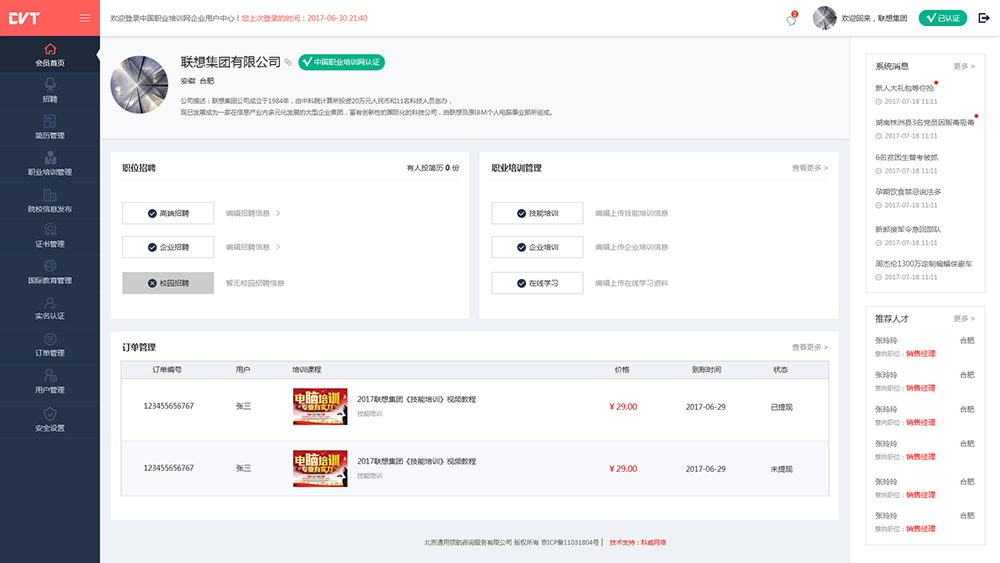Click 编辑上传企业培训信息 link
The width and height of the screenshot is (1000, 563).
[x=631, y=247]
